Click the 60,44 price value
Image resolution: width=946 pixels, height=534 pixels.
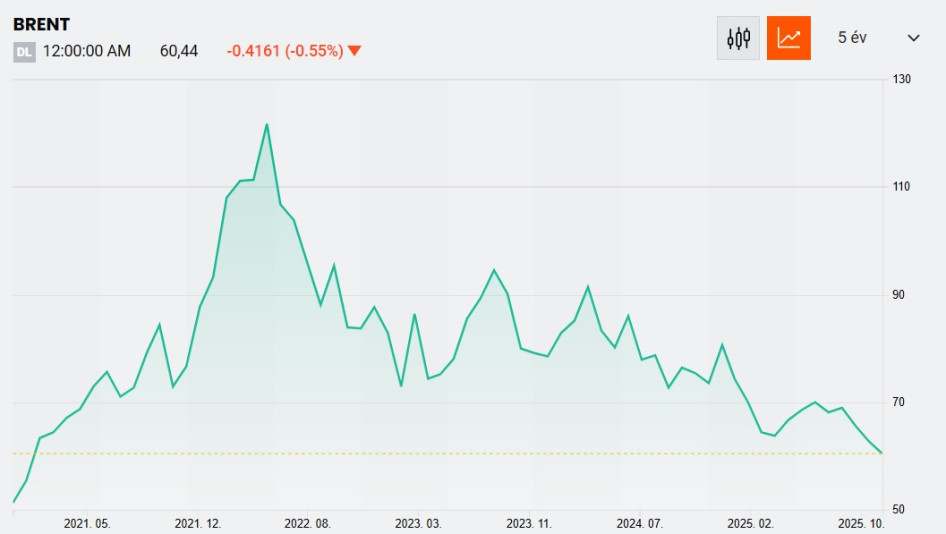click(179, 51)
